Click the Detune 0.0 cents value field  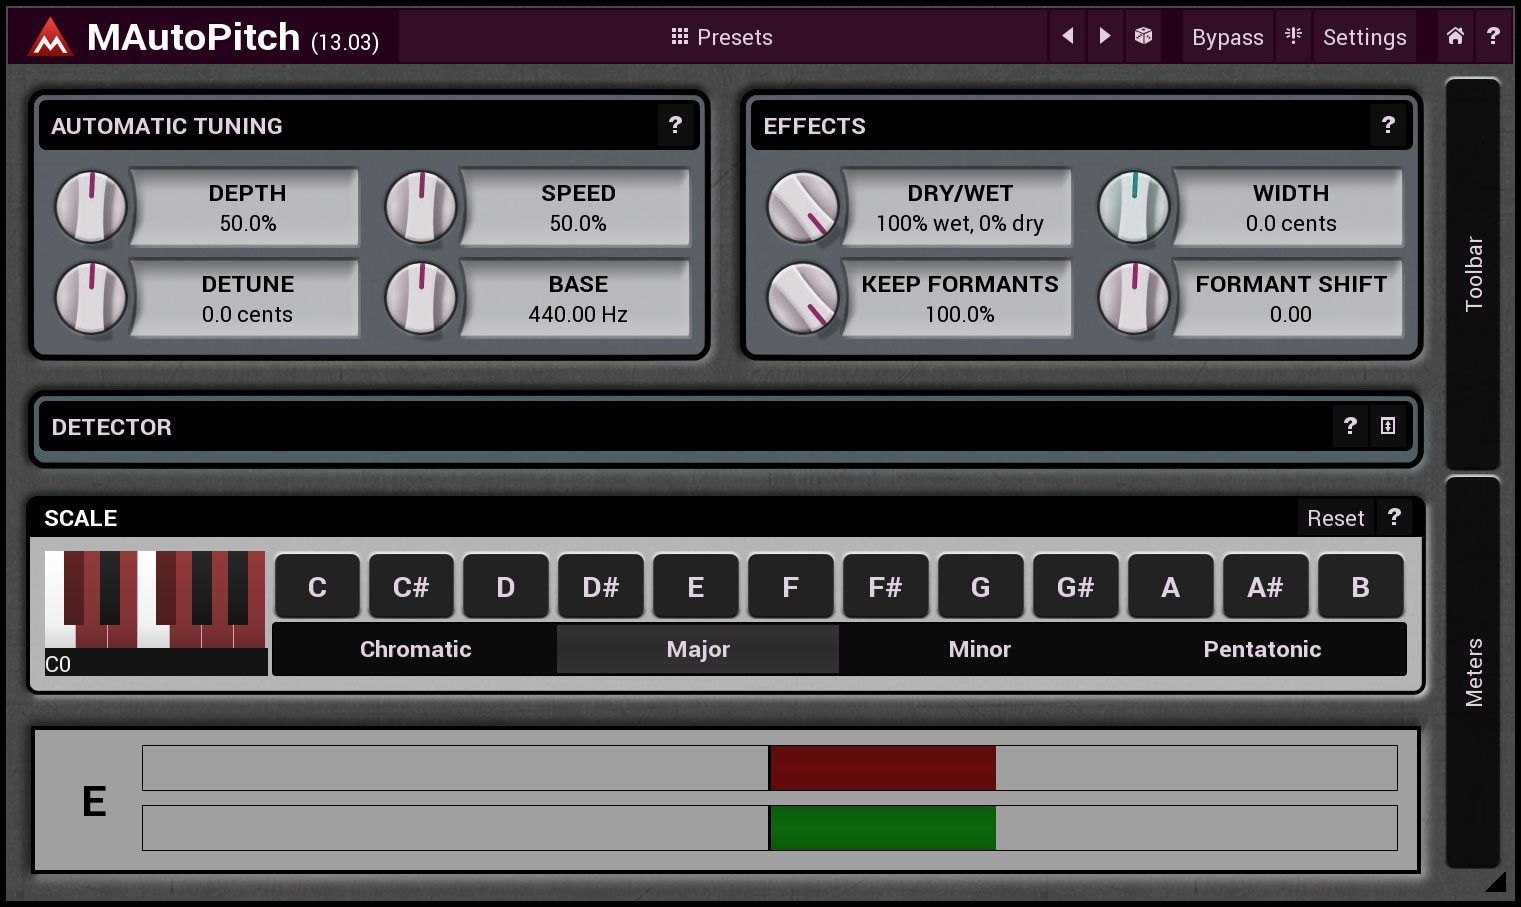coord(247,299)
